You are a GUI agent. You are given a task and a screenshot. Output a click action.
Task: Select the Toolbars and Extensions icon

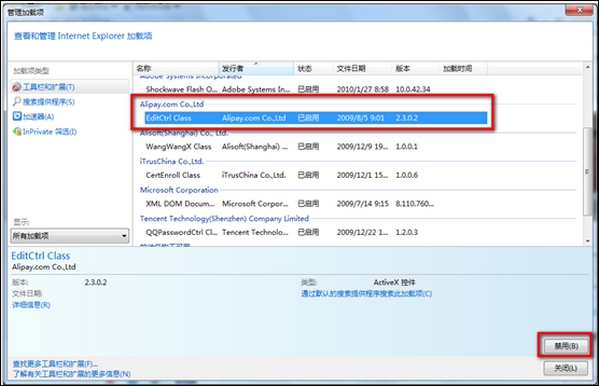(17, 87)
